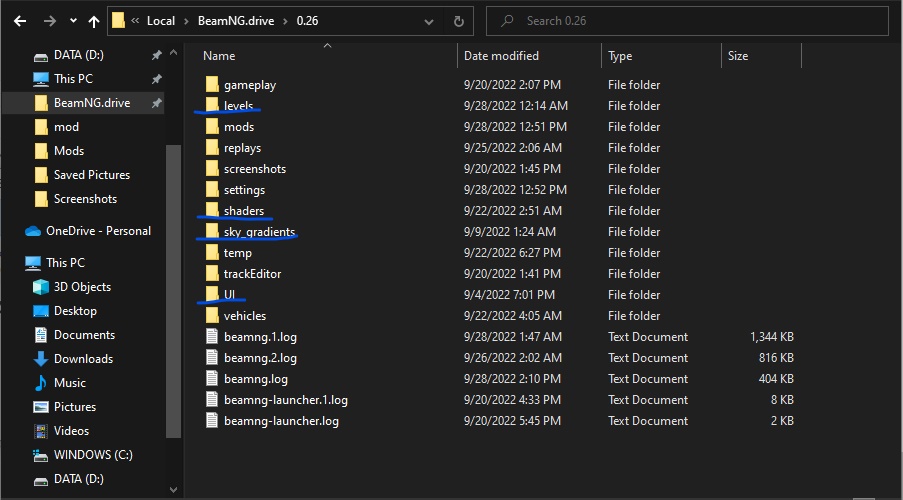Select the shaders folder icon
The image size is (903, 500).
[x=212, y=211]
